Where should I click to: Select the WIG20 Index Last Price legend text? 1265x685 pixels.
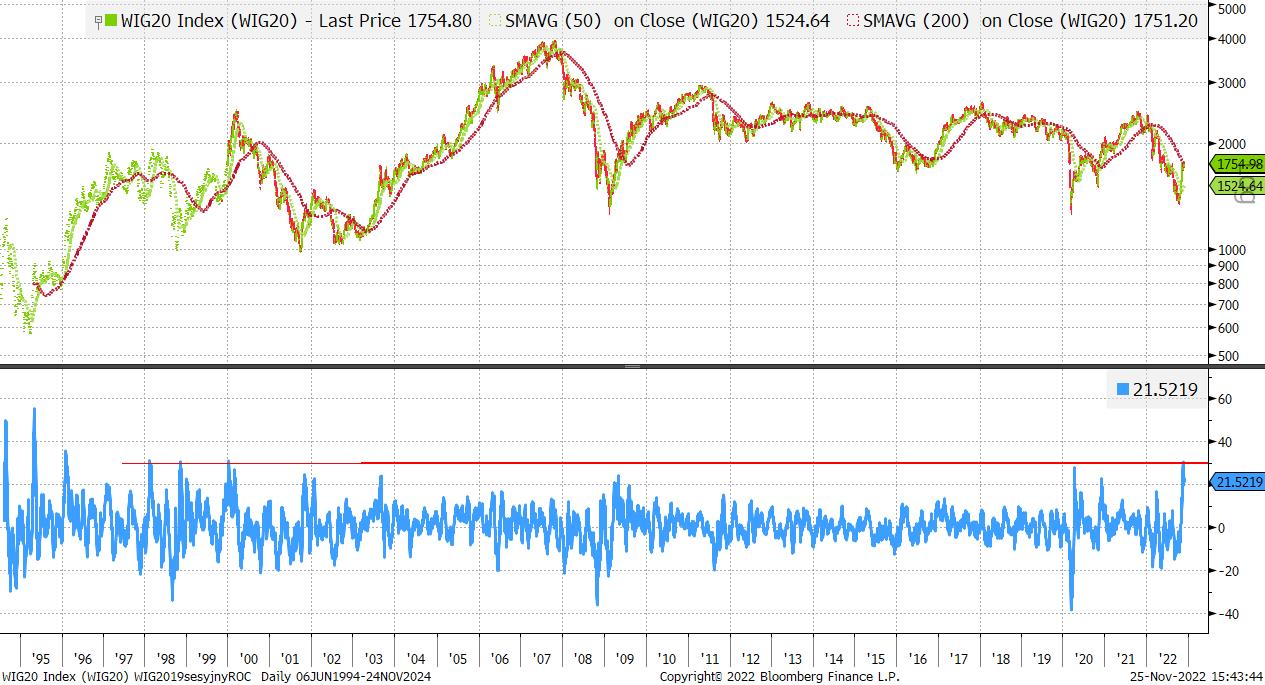coord(296,20)
